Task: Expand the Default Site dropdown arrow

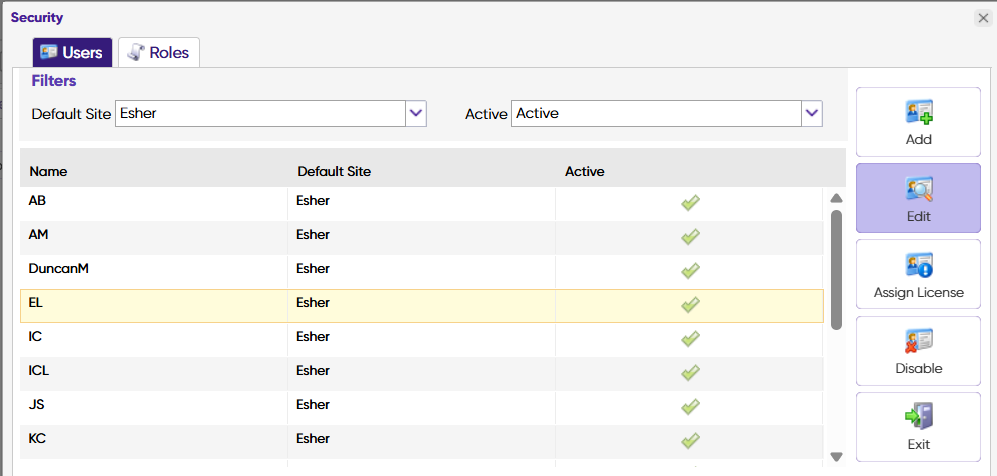Action: [x=416, y=113]
